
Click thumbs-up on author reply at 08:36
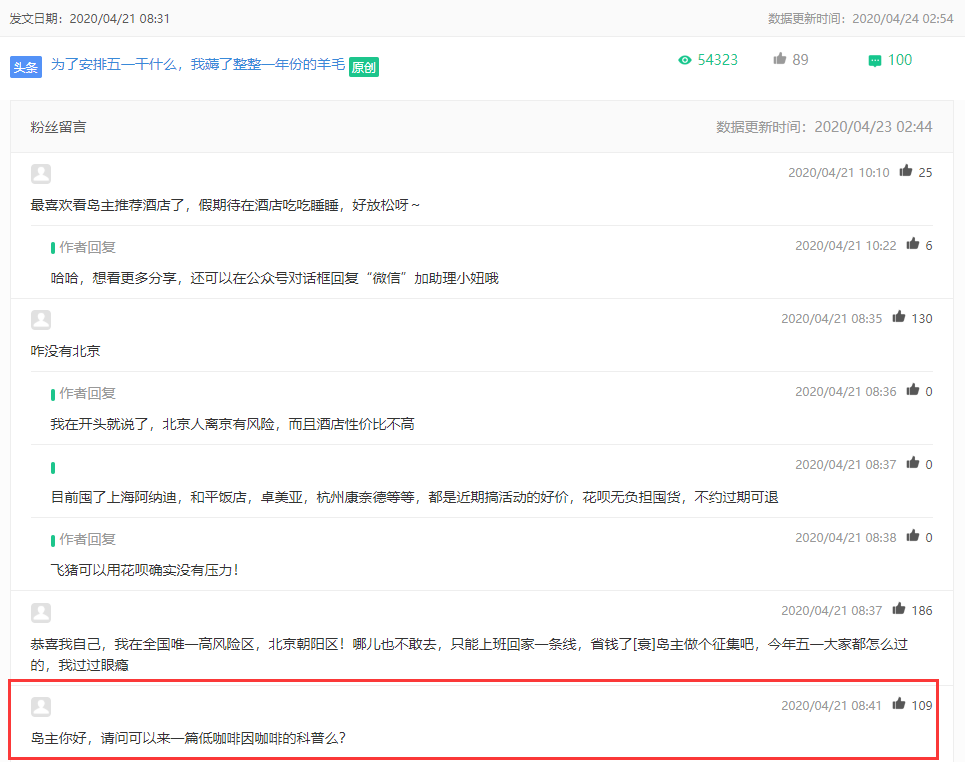pyautogui.click(x=912, y=390)
